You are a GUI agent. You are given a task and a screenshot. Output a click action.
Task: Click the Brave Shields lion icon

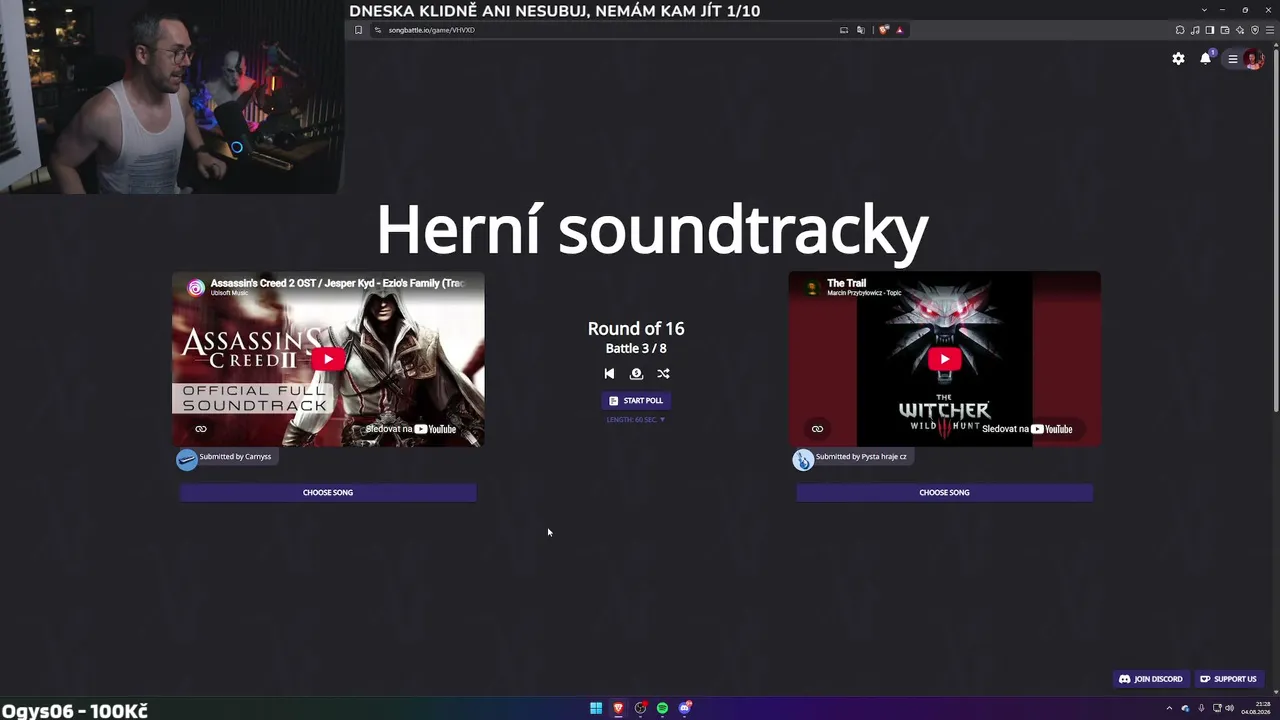pyautogui.click(x=883, y=30)
